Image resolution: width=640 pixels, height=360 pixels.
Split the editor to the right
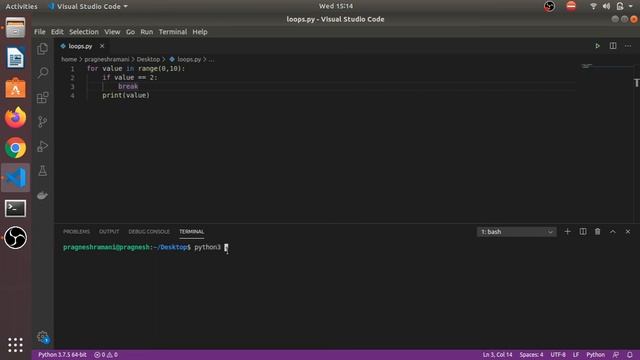point(613,46)
